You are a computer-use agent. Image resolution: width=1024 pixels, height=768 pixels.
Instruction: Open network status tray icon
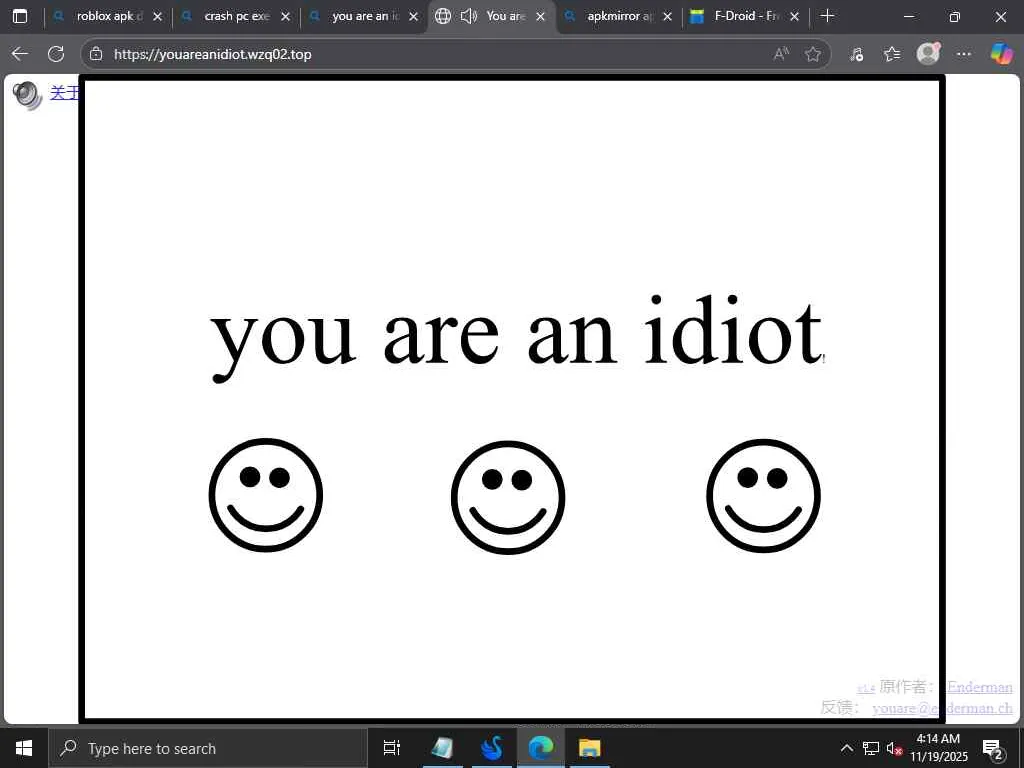click(x=871, y=748)
